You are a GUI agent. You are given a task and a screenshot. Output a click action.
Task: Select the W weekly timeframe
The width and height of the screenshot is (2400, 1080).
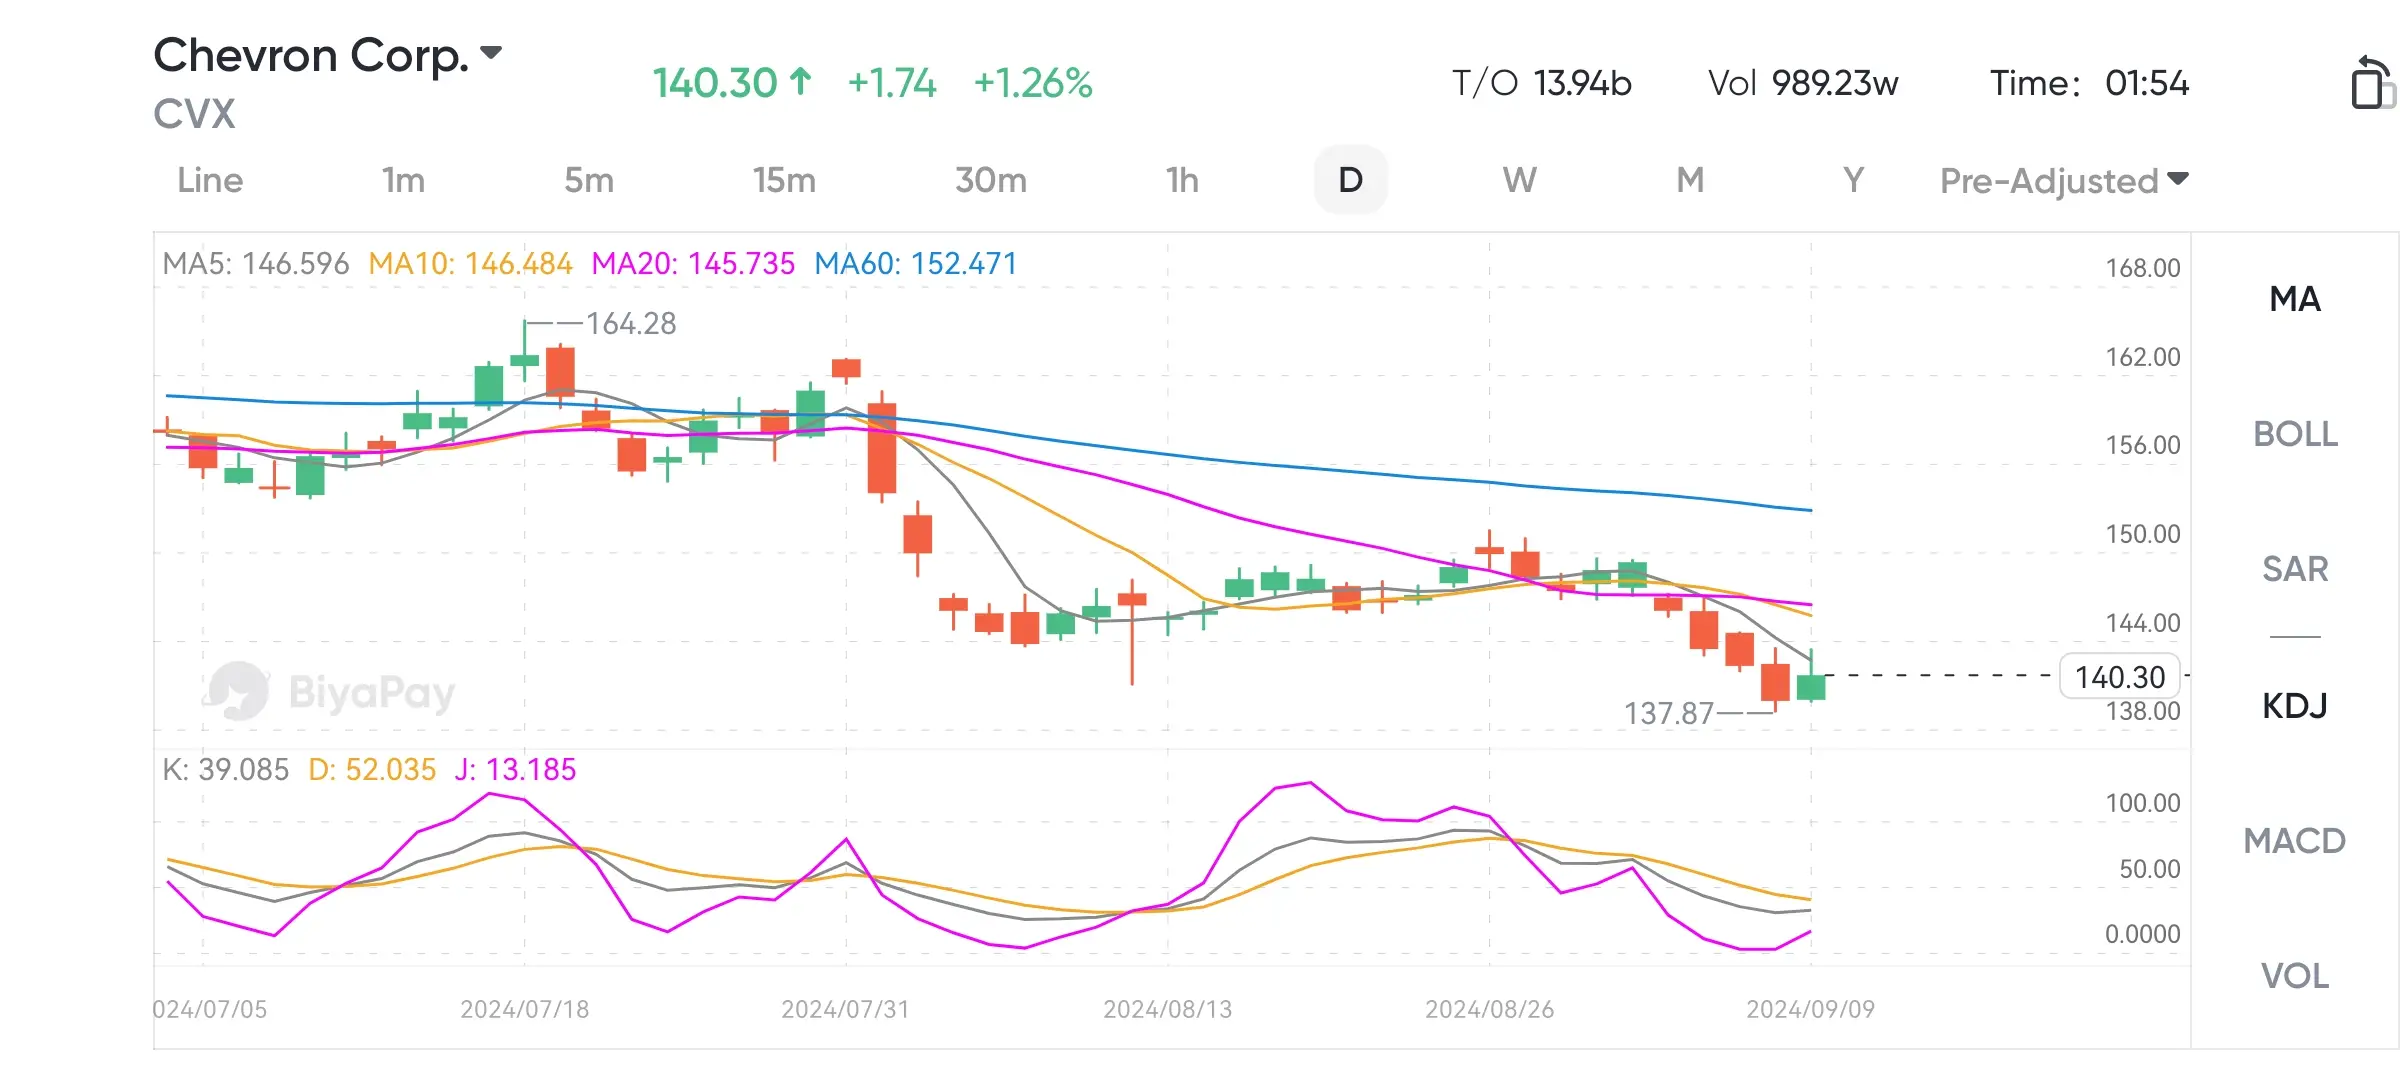pyautogui.click(x=1519, y=180)
